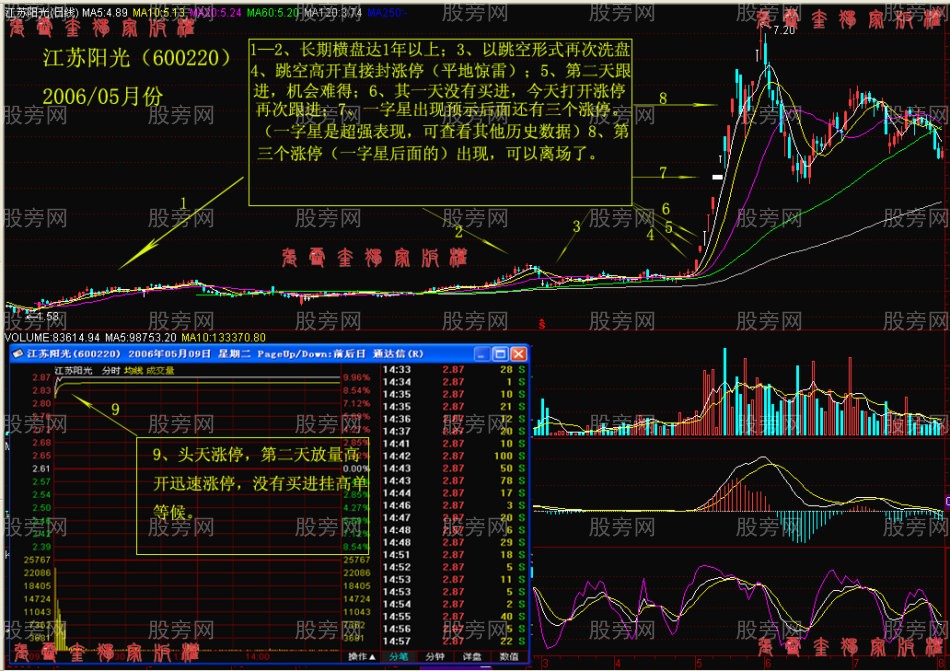Maximize the 江苏阳光(600220) intraday window
This screenshot has height=671, width=950.
(x=500, y=354)
